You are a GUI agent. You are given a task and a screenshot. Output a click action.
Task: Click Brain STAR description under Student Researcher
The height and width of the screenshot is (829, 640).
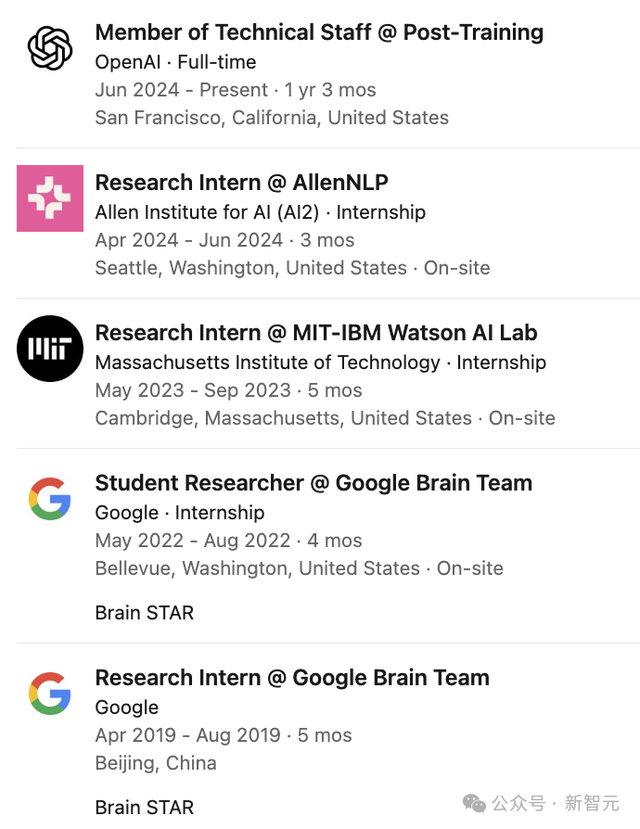[144, 613]
